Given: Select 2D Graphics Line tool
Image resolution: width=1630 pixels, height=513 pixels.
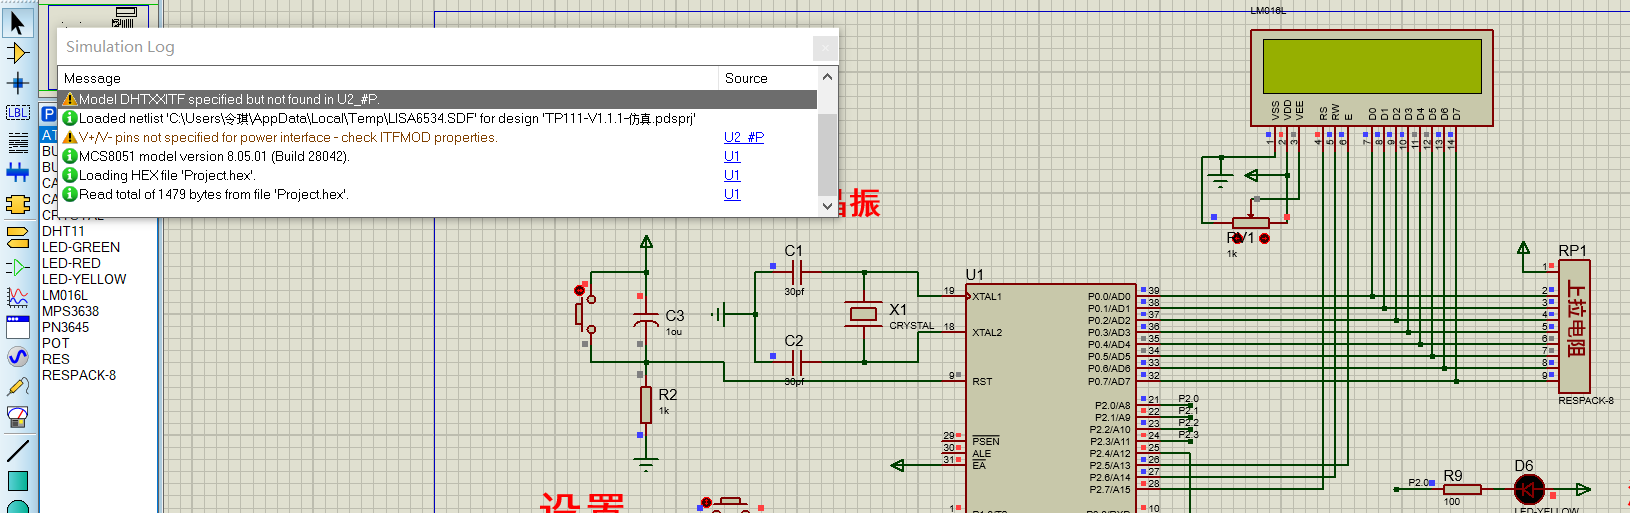Looking at the screenshot, I should coord(17,451).
